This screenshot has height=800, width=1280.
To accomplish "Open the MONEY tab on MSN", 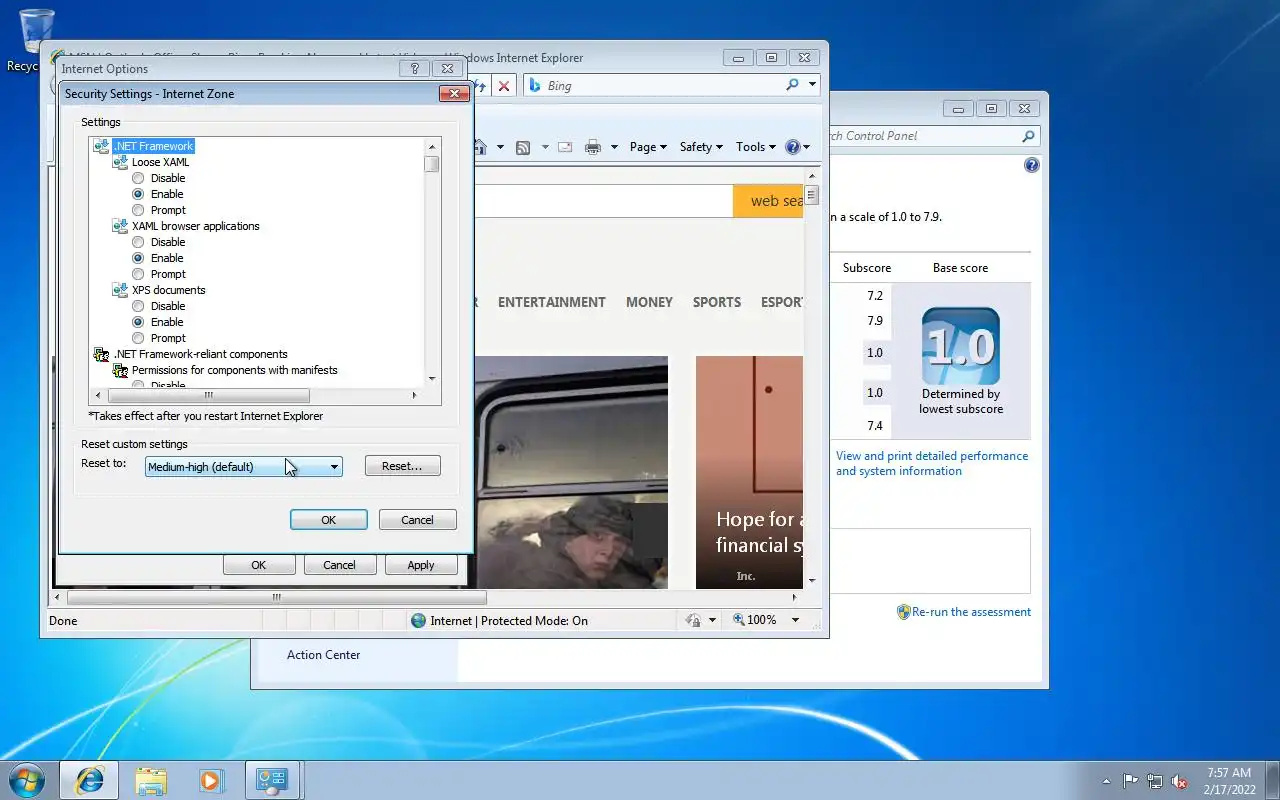I will [649, 302].
